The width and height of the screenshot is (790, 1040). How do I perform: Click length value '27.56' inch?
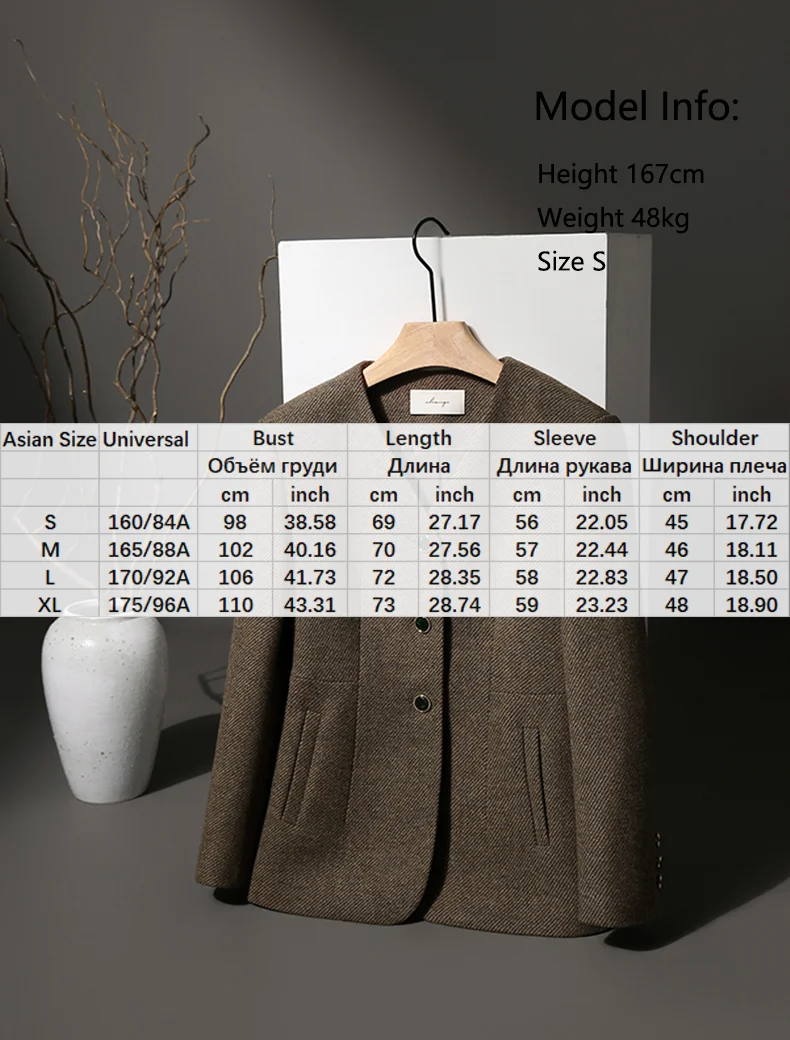[x=454, y=550]
